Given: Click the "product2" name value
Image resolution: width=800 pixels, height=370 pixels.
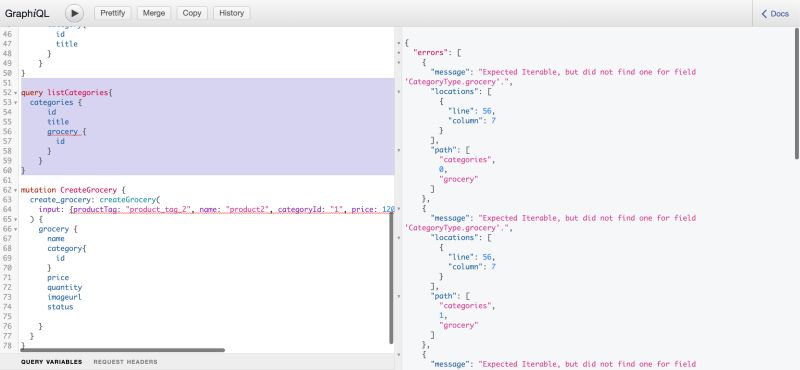Looking at the screenshot, I should coord(247,209).
